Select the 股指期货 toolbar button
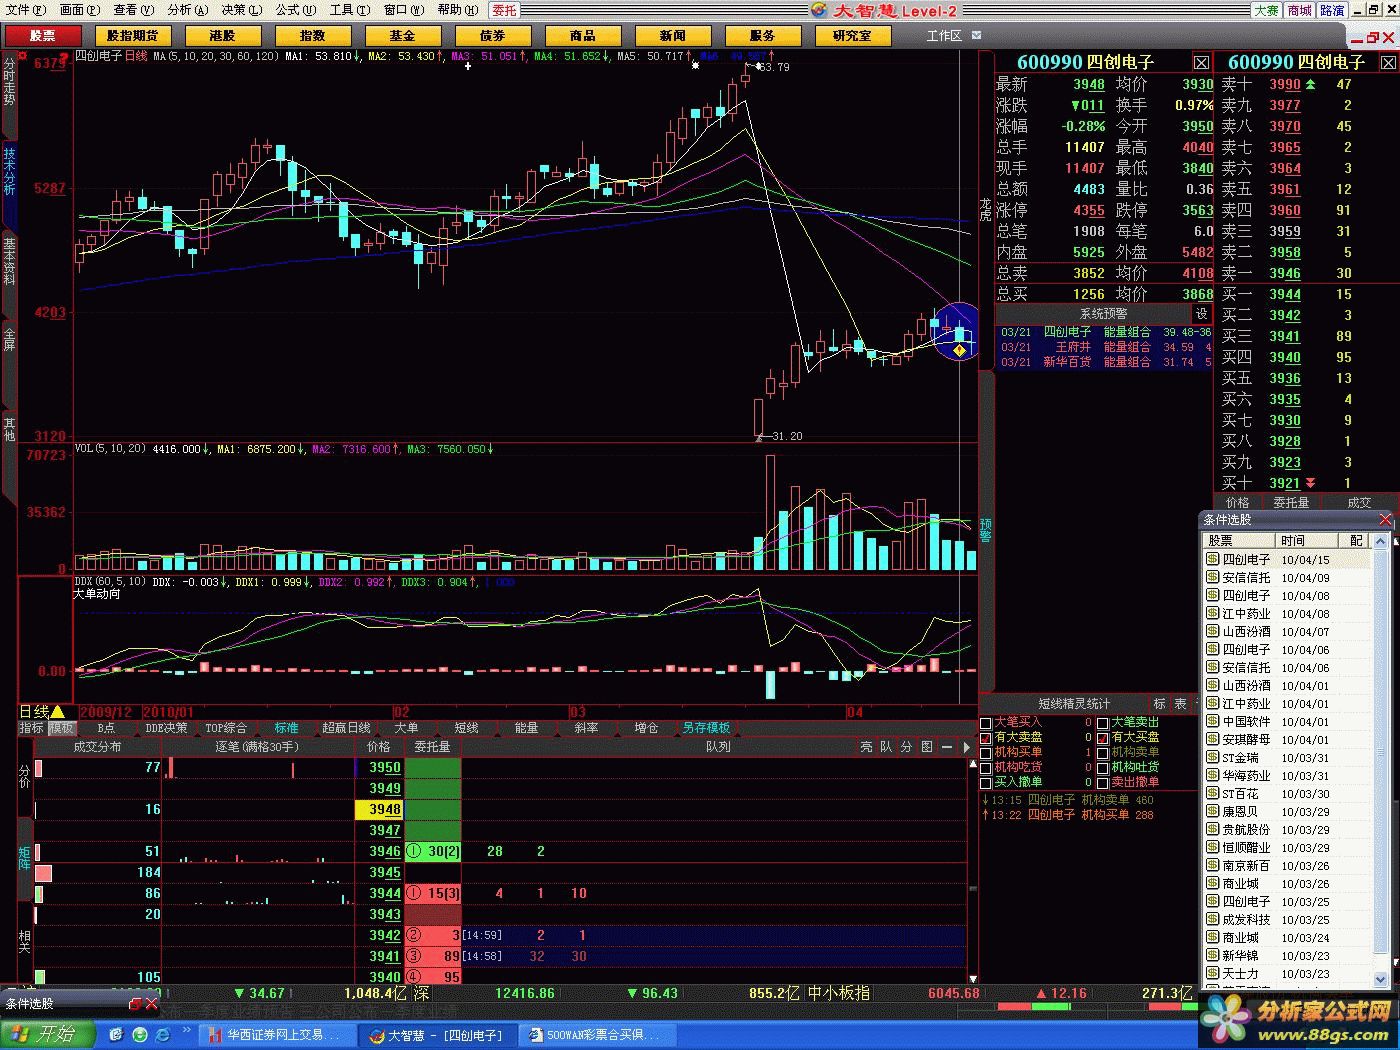The image size is (1400, 1050). click(132, 35)
